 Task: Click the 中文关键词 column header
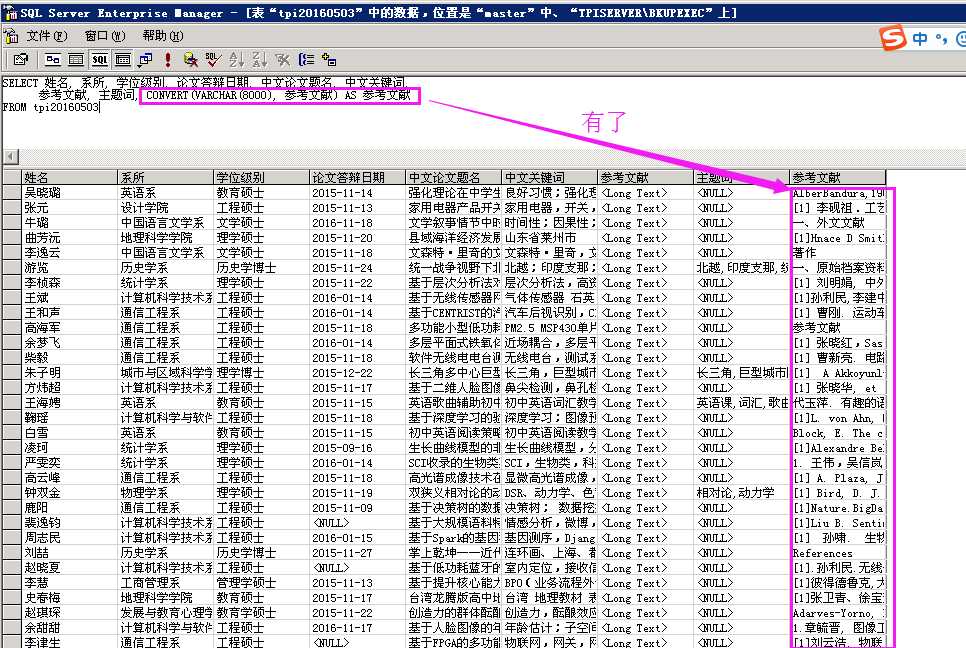click(550, 177)
